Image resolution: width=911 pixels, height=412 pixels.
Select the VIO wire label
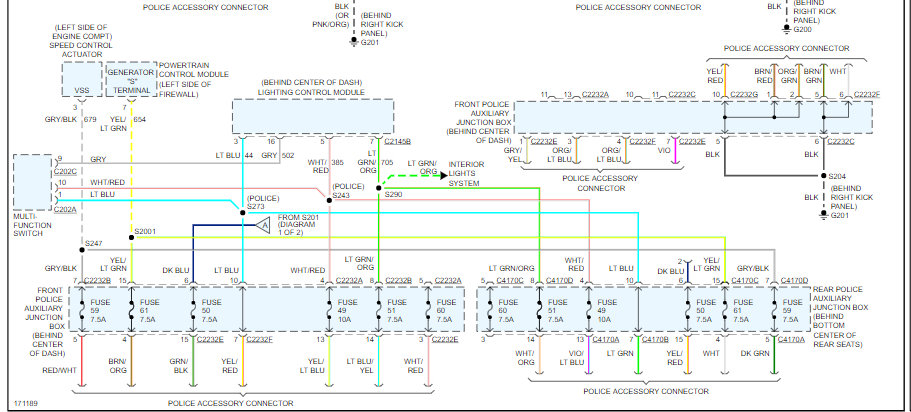[664, 150]
